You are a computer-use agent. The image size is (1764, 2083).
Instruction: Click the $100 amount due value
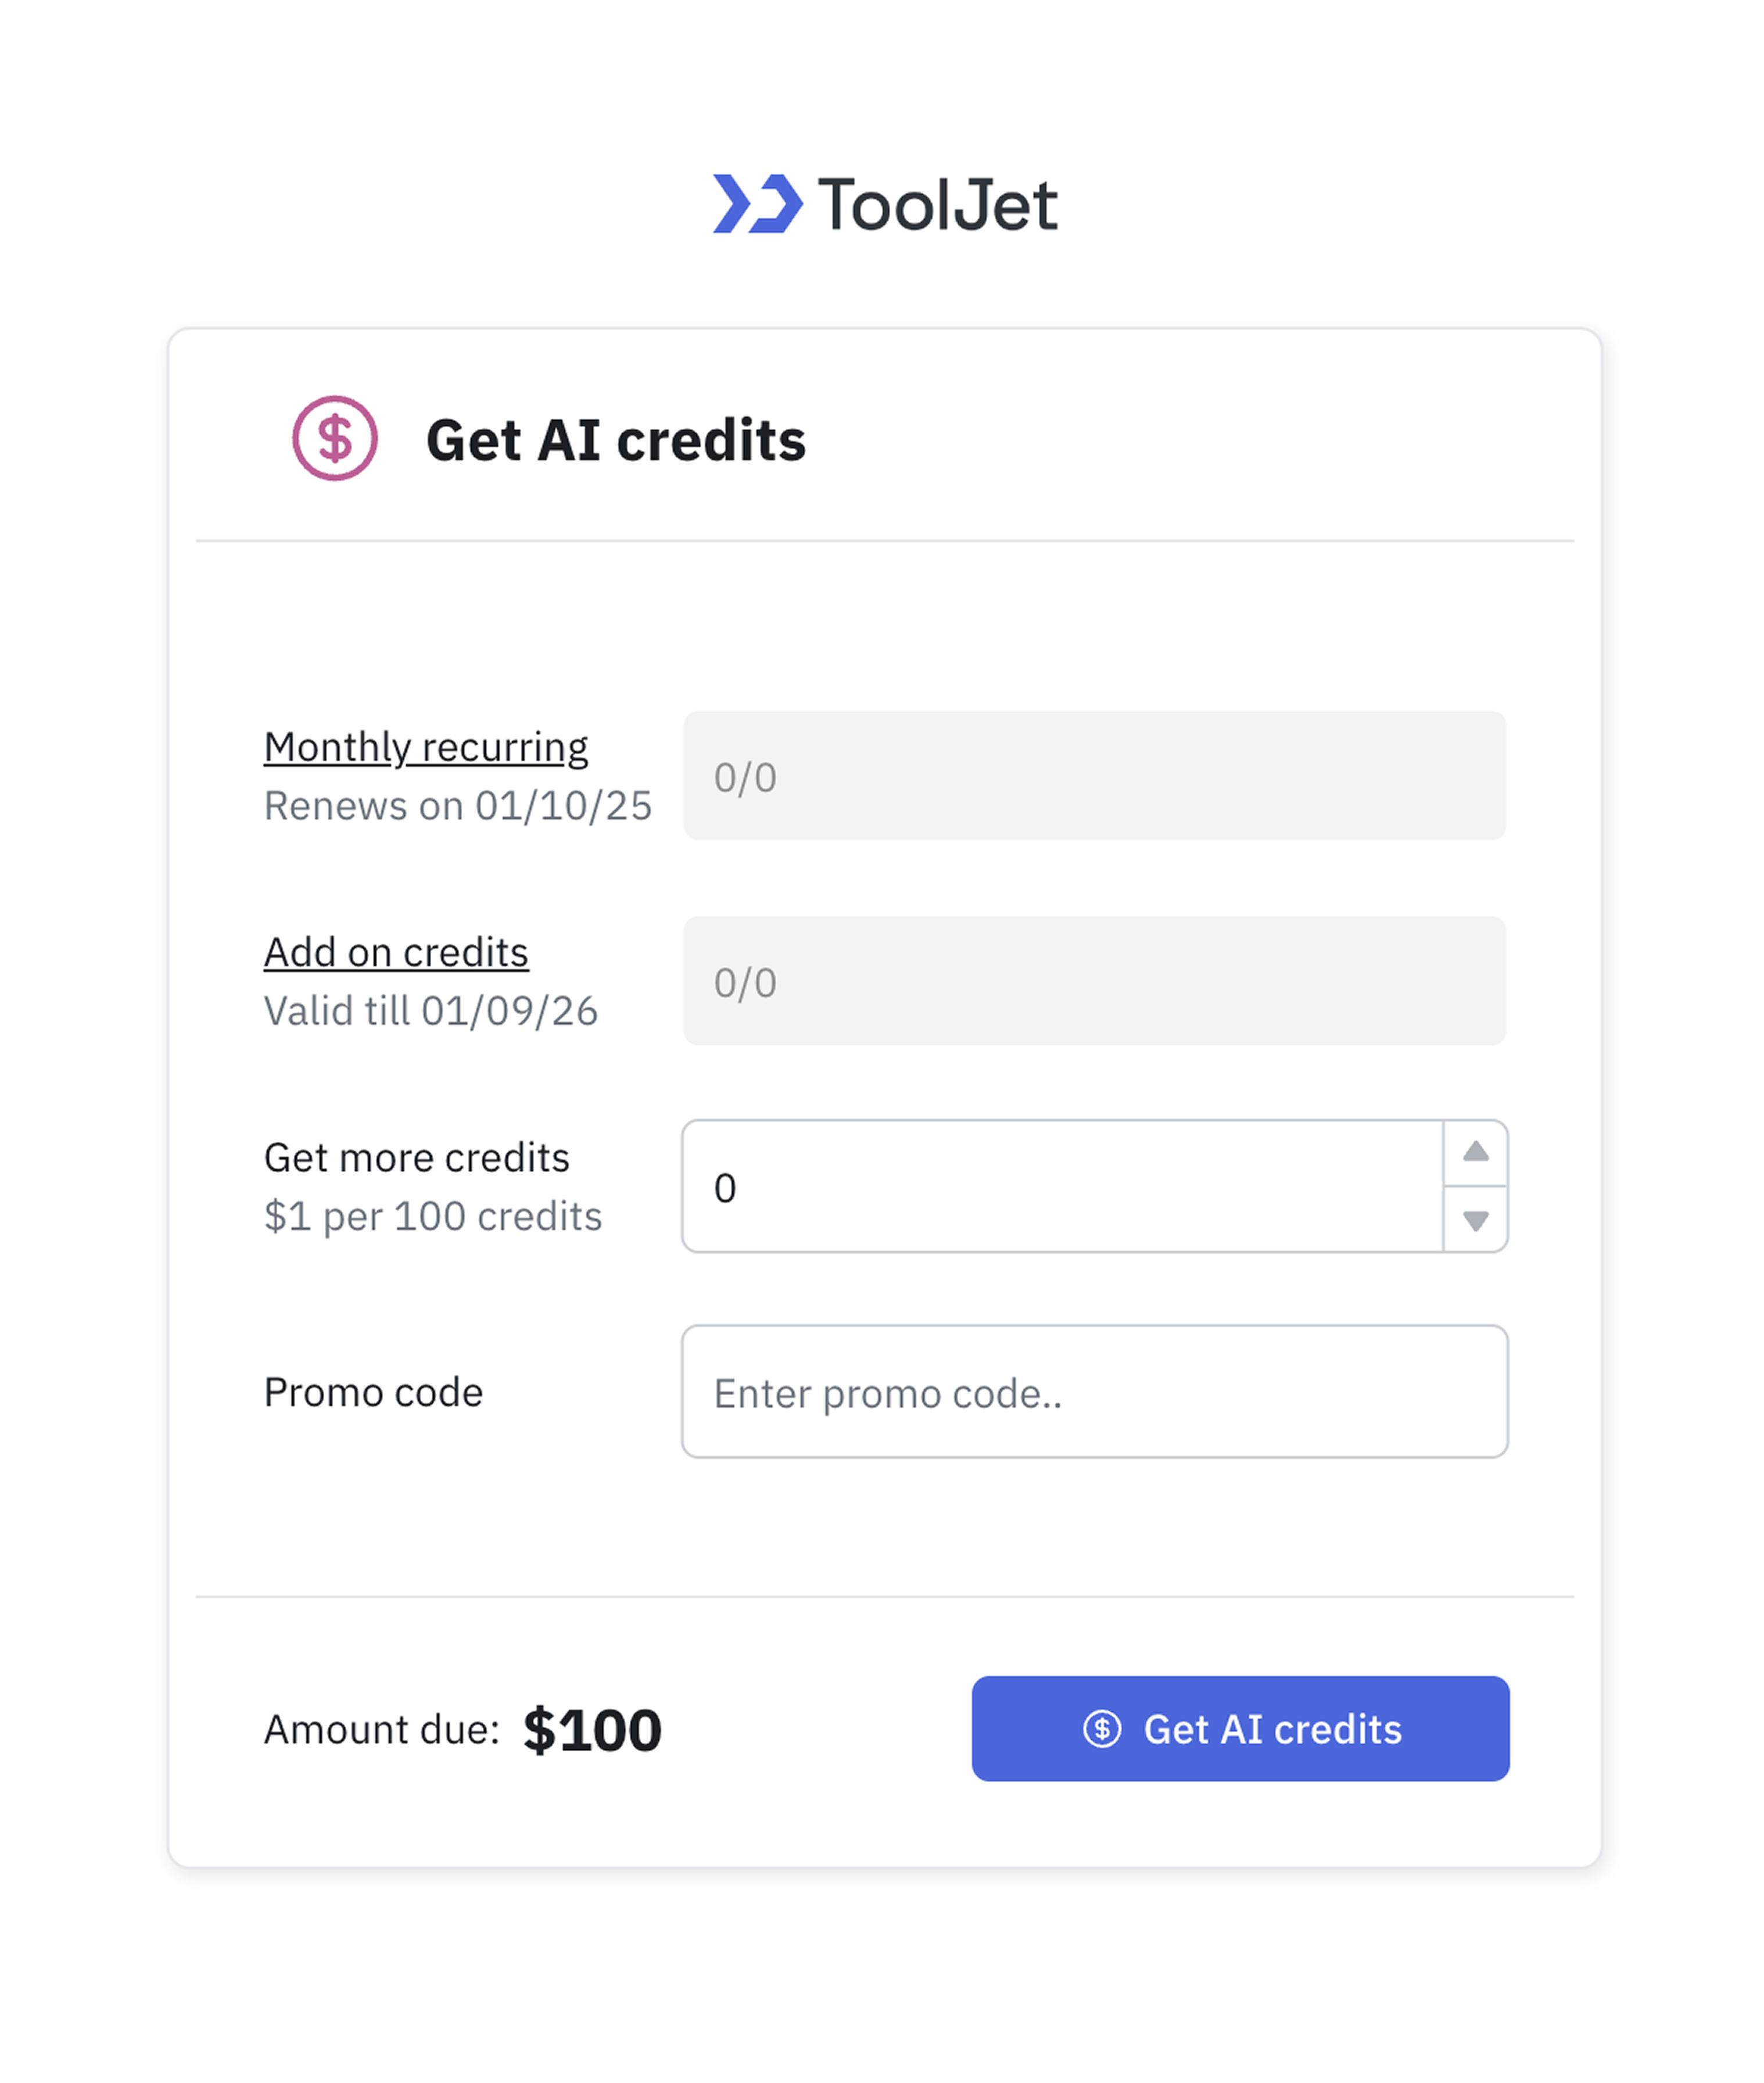[592, 1730]
